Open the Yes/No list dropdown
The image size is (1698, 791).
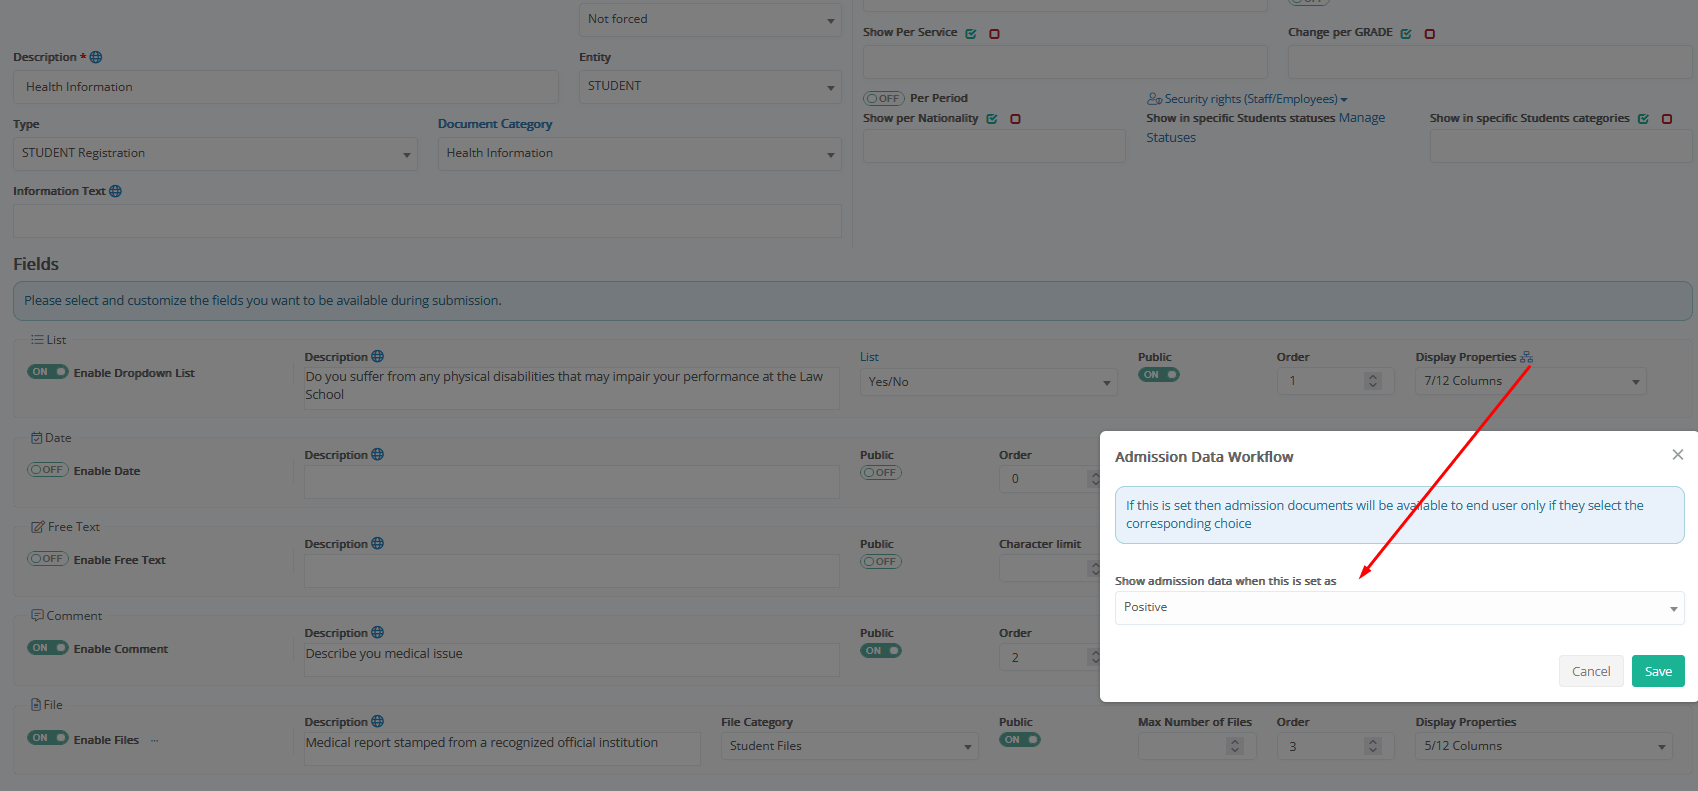pyautogui.click(x=988, y=382)
